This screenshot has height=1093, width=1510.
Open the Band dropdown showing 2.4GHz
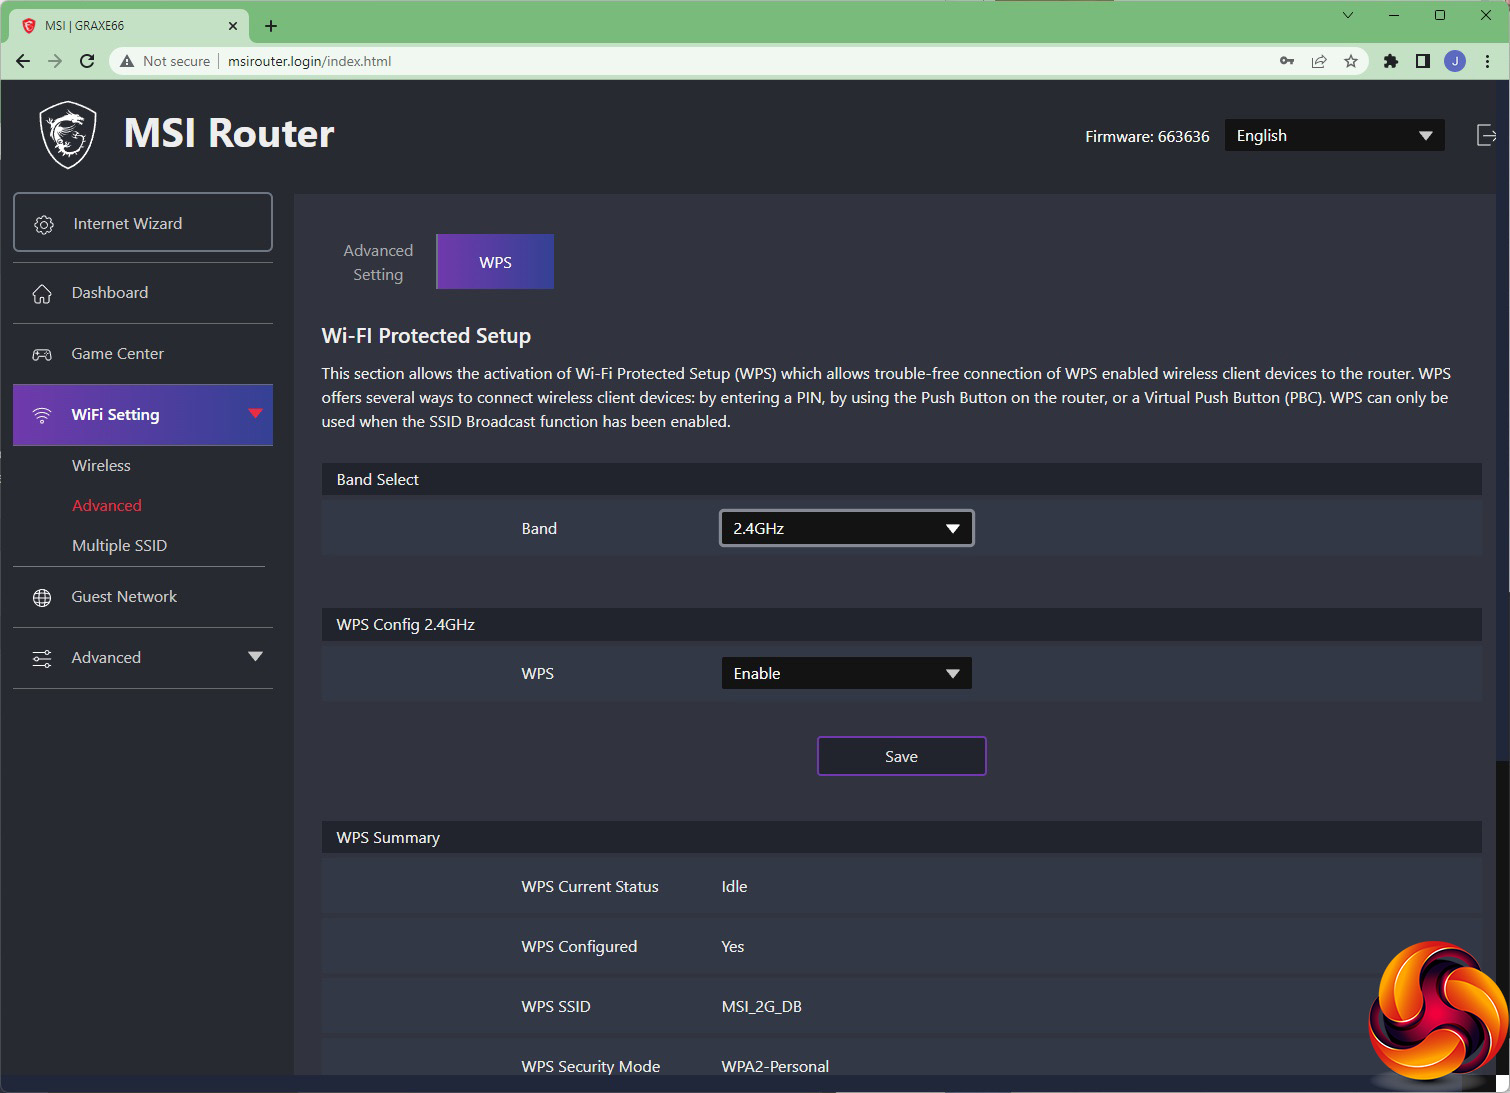(x=847, y=528)
